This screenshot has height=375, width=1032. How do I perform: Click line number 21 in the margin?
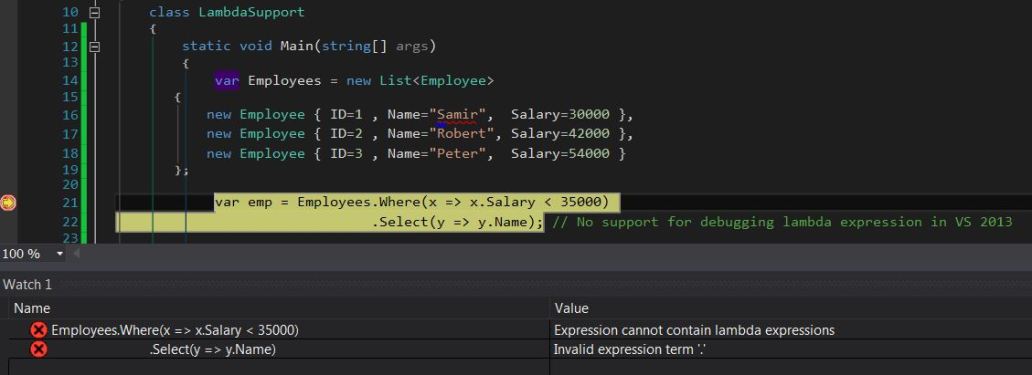point(70,203)
